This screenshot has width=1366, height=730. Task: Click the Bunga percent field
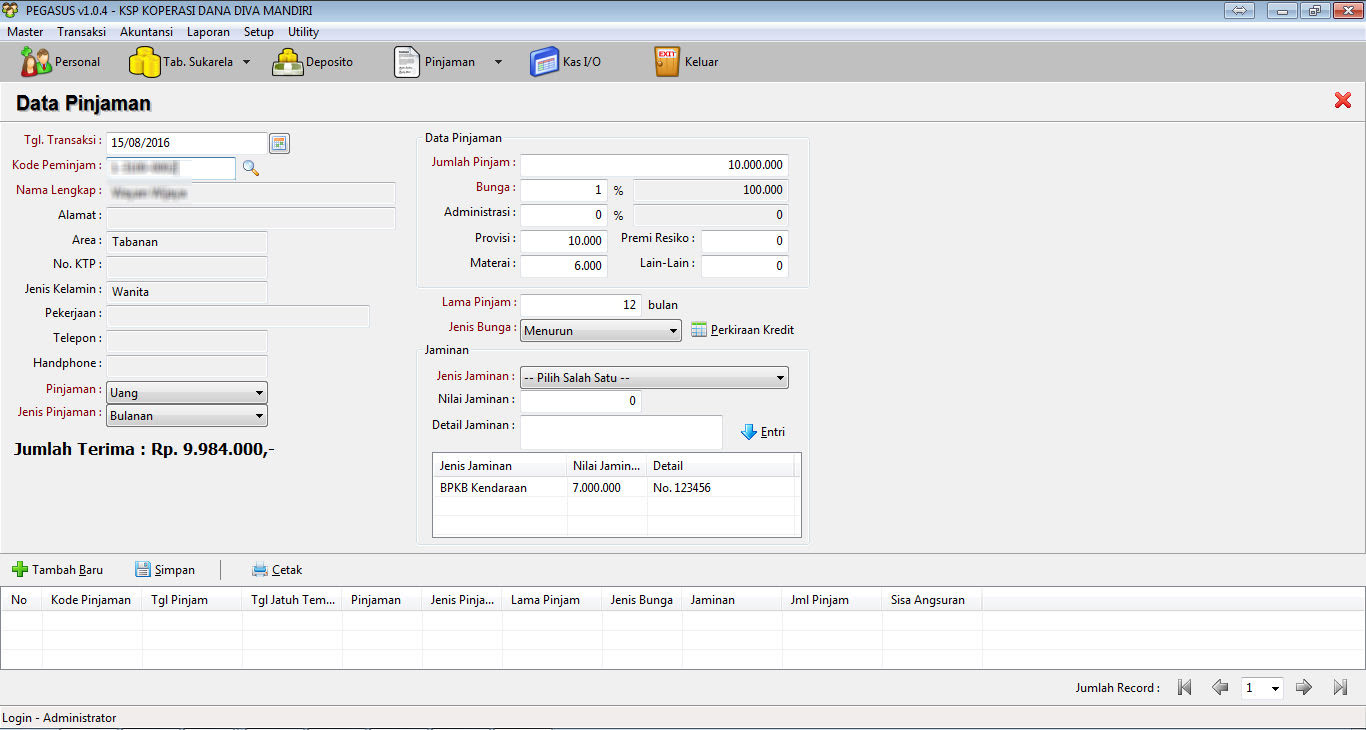coord(564,190)
